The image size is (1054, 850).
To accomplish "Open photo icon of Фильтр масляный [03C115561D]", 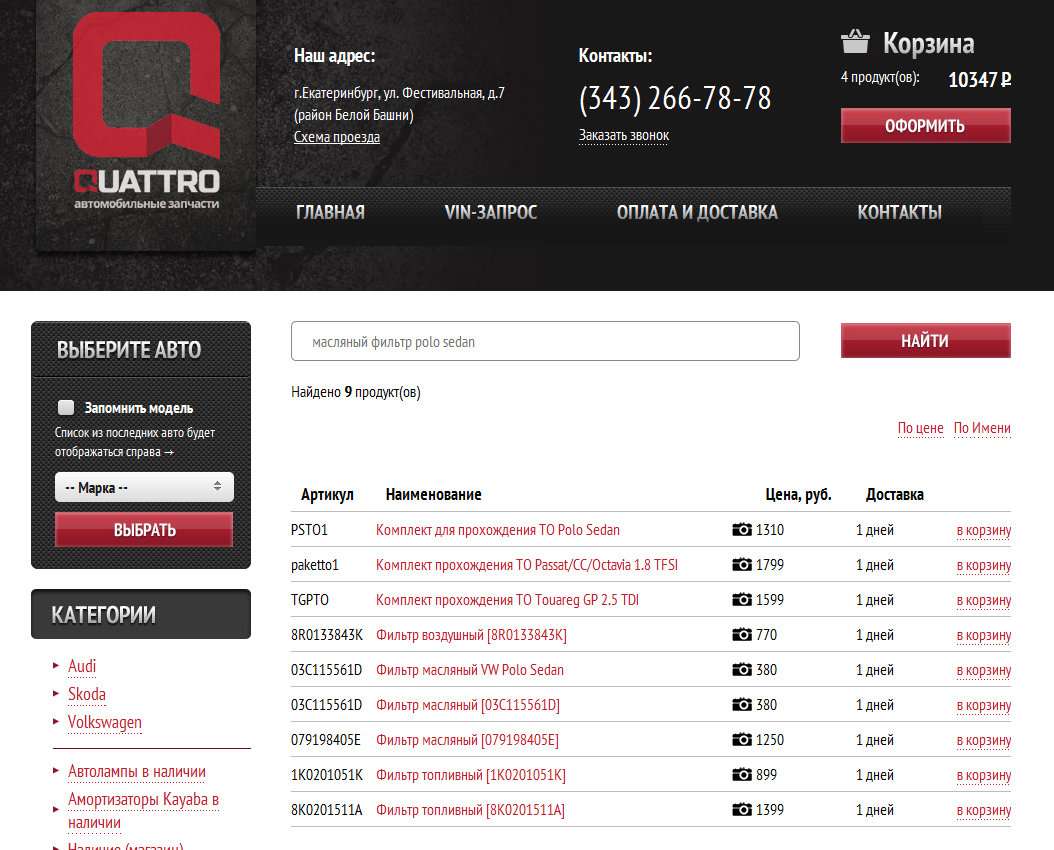I will tap(742, 704).
